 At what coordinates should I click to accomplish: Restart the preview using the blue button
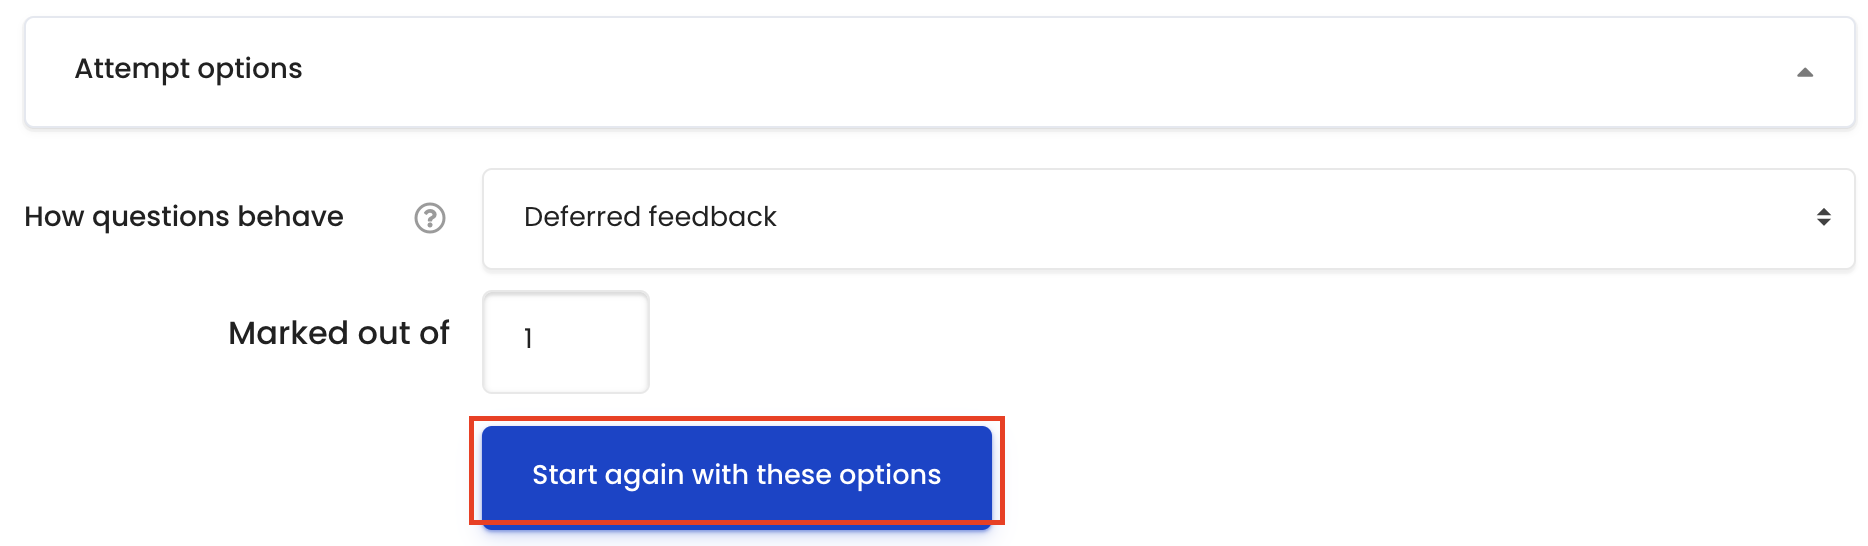point(737,474)
